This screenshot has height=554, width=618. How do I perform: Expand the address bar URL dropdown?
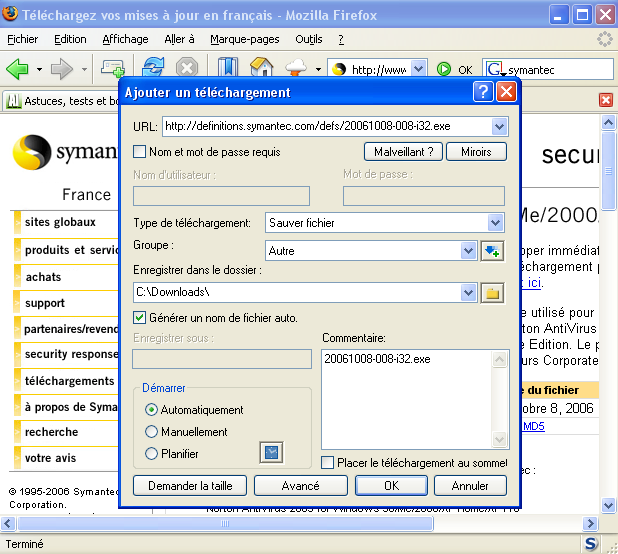coord(419,69)
